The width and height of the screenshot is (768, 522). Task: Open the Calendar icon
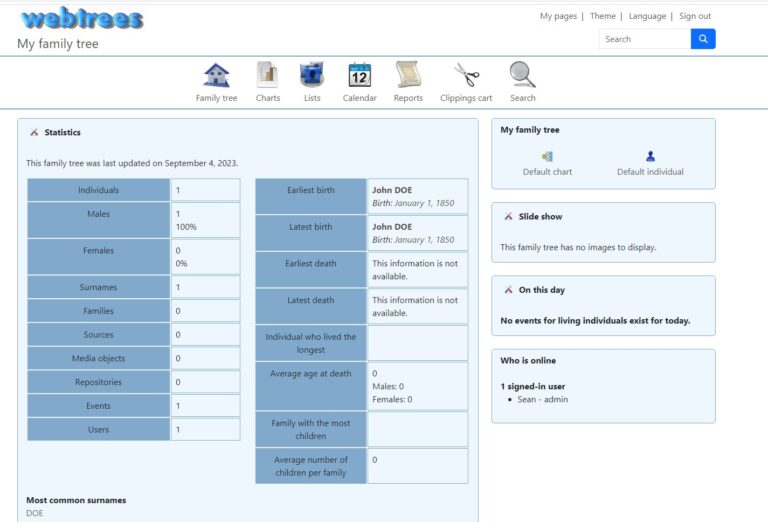click(360, 75)
